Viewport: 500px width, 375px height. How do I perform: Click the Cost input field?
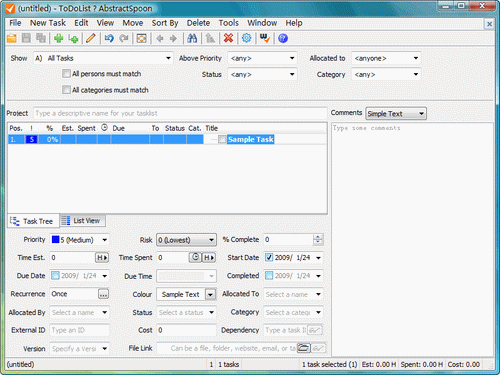coord(186,330)
